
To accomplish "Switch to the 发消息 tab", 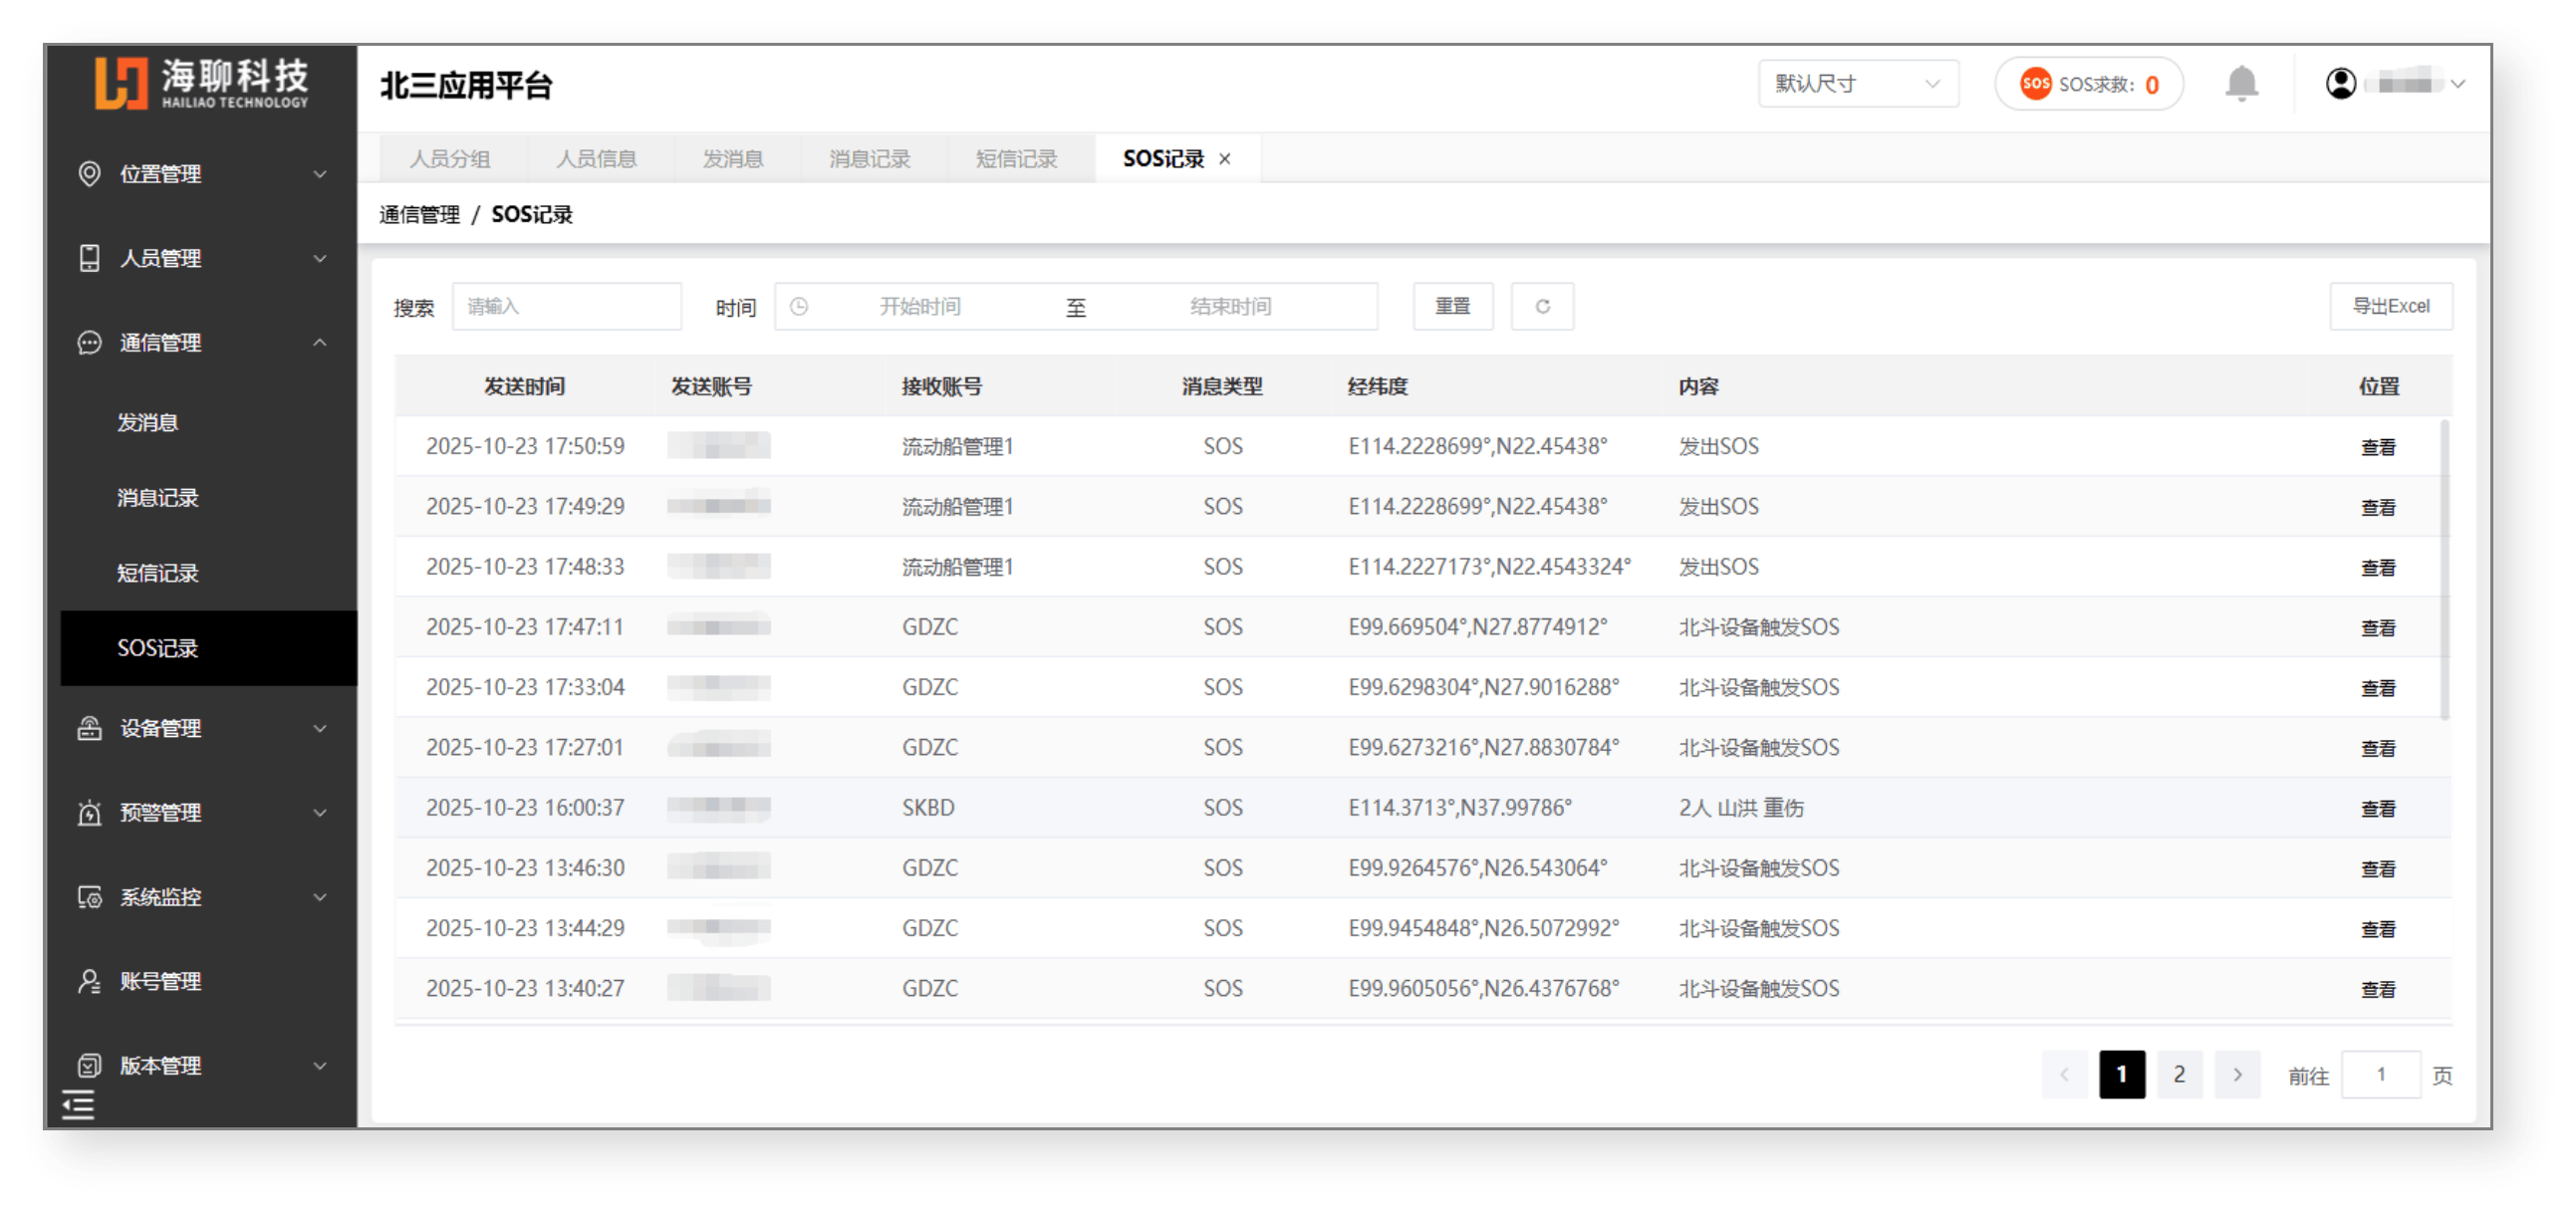I will point(733,159).
